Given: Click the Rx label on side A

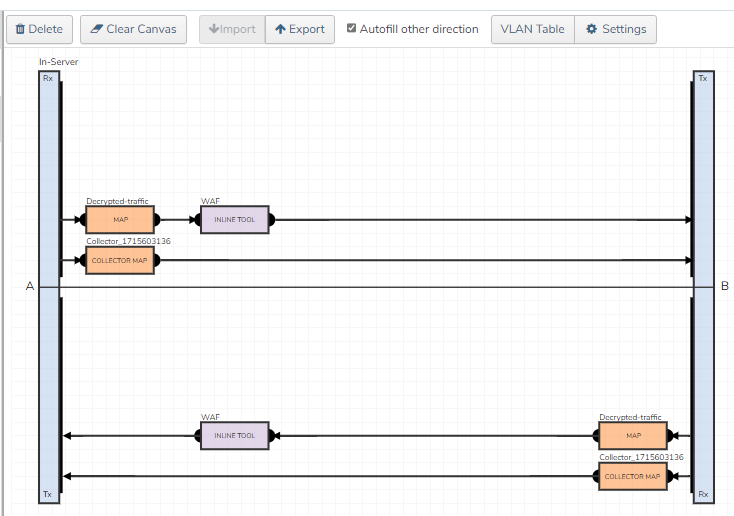Looking at the screenshot, I should [x=48, y=78].
